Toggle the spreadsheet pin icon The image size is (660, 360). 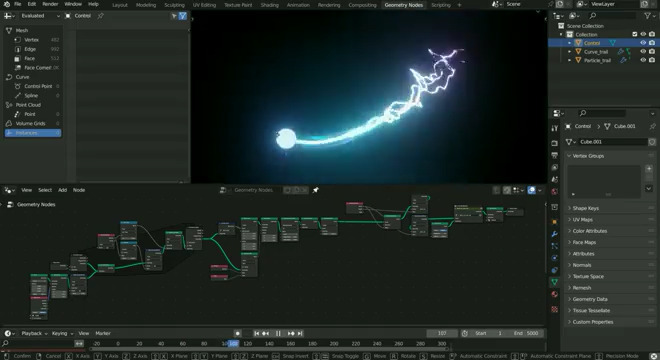101,16
